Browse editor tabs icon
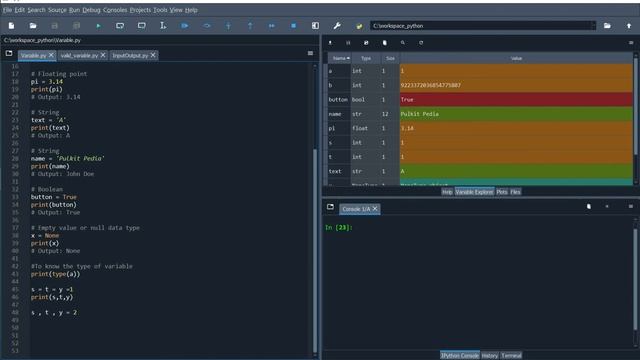This screenshot has width=640, height=360. click(x=9, y=53)
